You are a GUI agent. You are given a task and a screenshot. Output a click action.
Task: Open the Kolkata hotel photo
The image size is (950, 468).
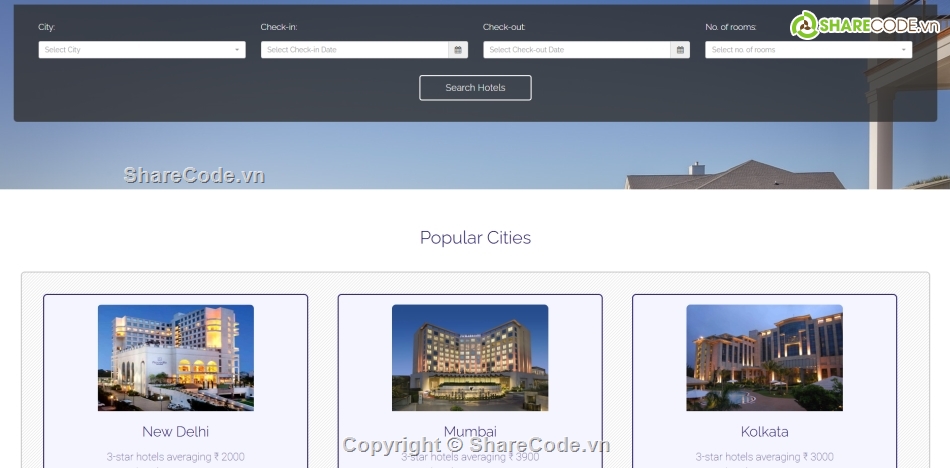[764, 358]
